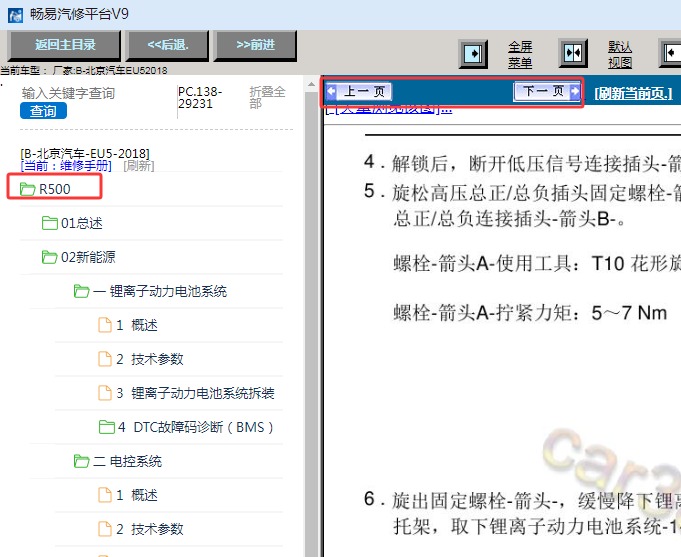The image size is (681, 557).
Task: Open the 01总述 tree item
Action: pyautogui.click(x=82, y=223)
